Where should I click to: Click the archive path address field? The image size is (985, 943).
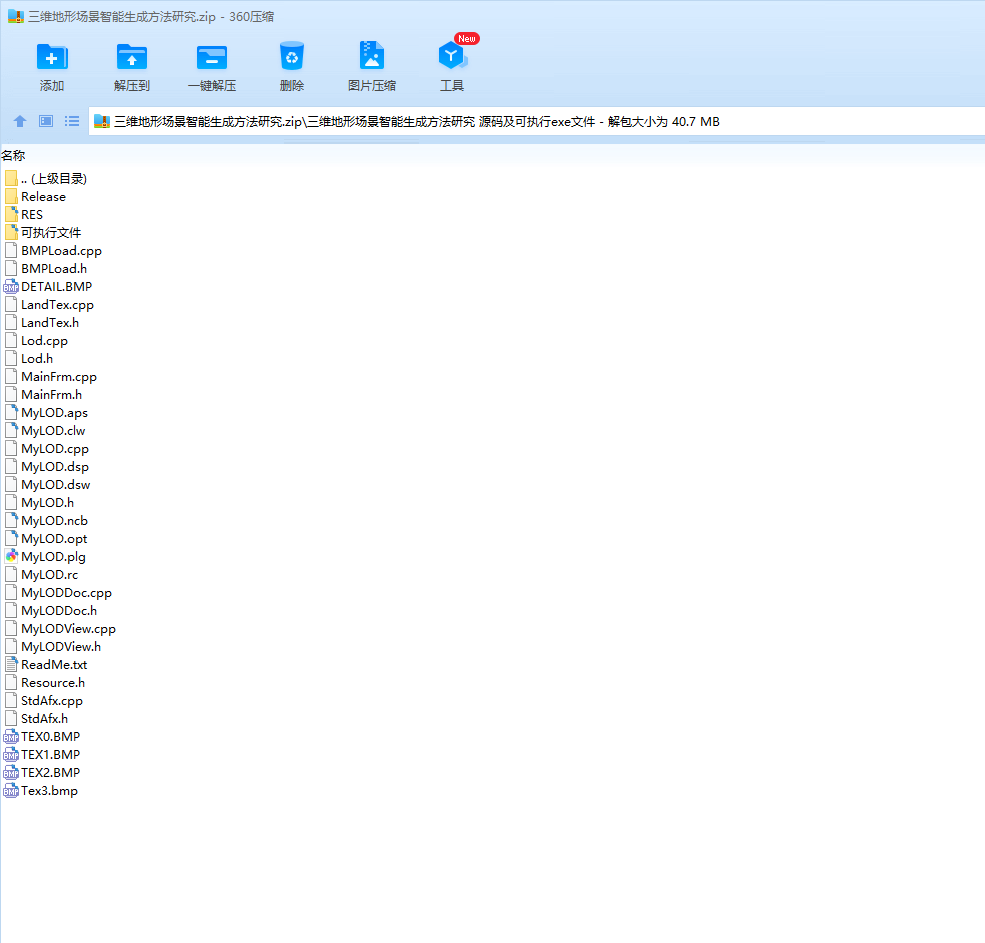click(536, 121)
